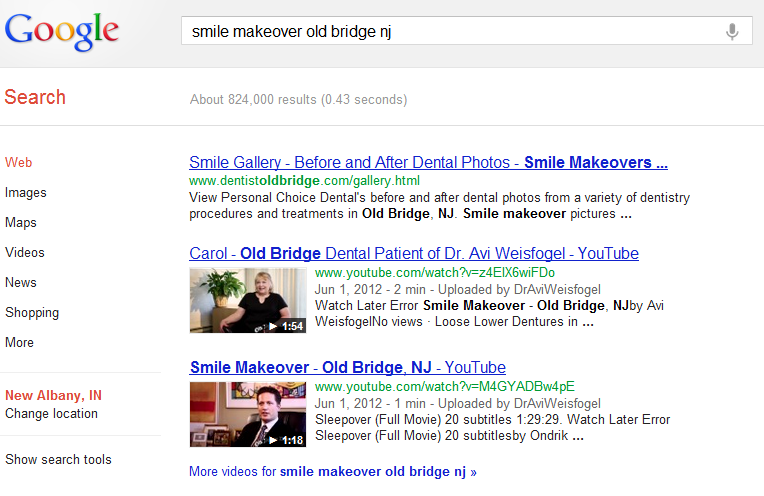Click the red Search heading
764x496 pixels.
point(35,97)
